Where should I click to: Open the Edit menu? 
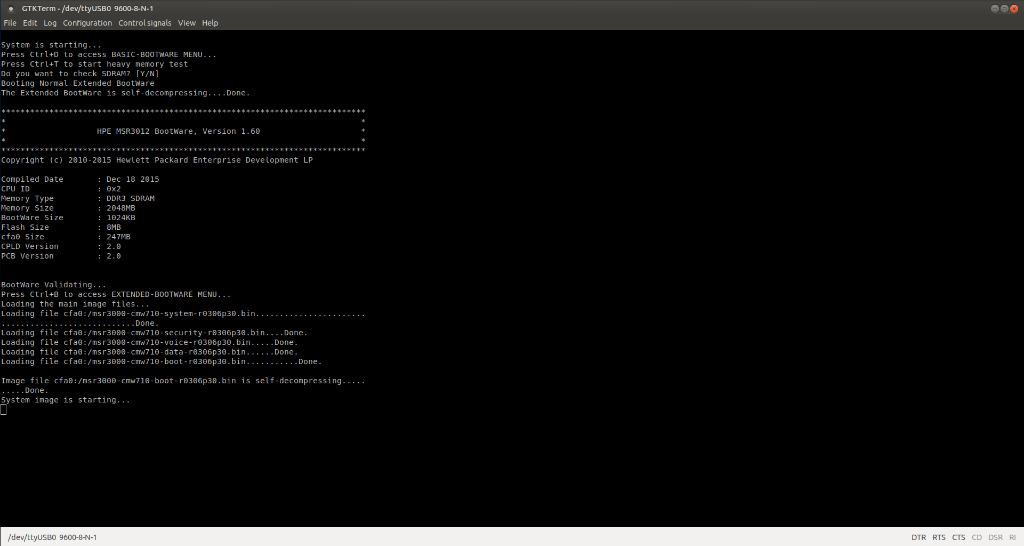coord(30,23)
